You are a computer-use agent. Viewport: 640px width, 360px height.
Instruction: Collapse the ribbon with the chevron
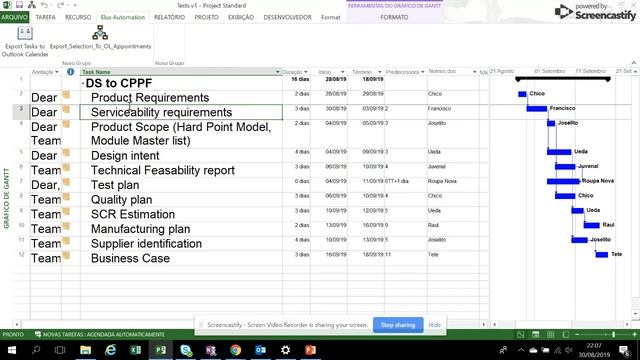[x=633, y=63]
